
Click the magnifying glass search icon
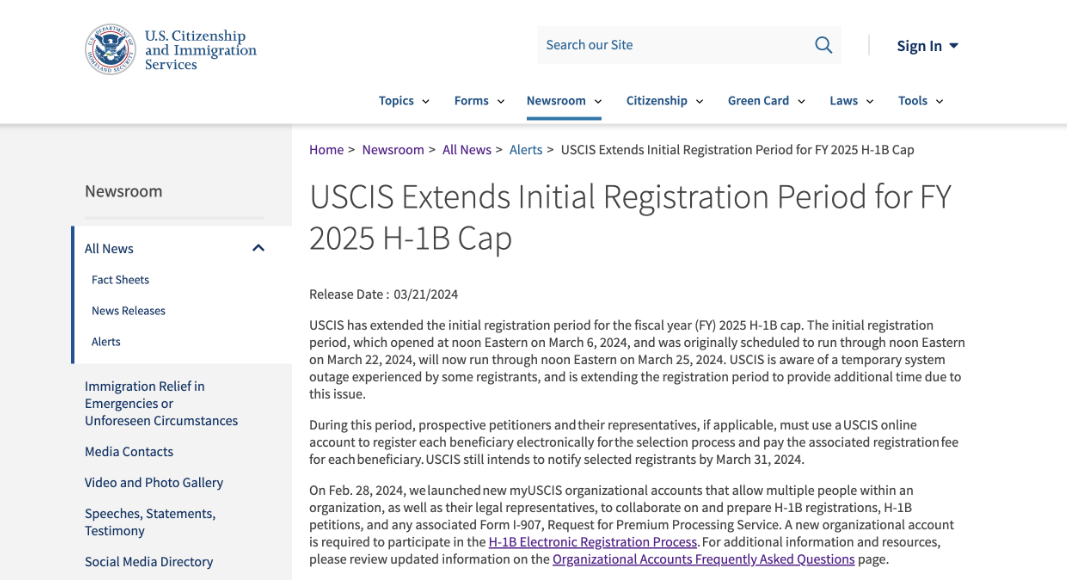coord(823,45)
